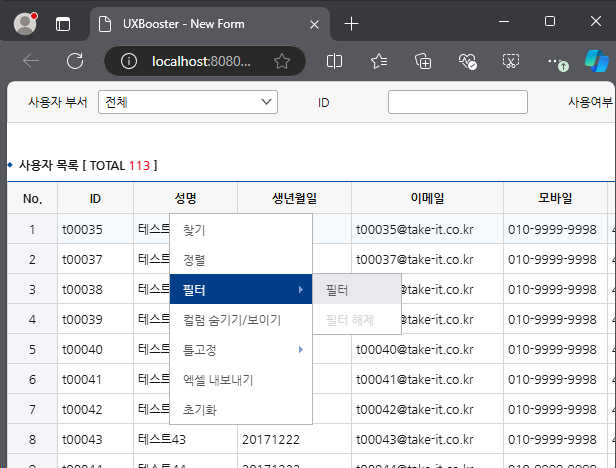Open the favorites list
The height and width of the screenshot is (468, 616).
tap(379, 61)
